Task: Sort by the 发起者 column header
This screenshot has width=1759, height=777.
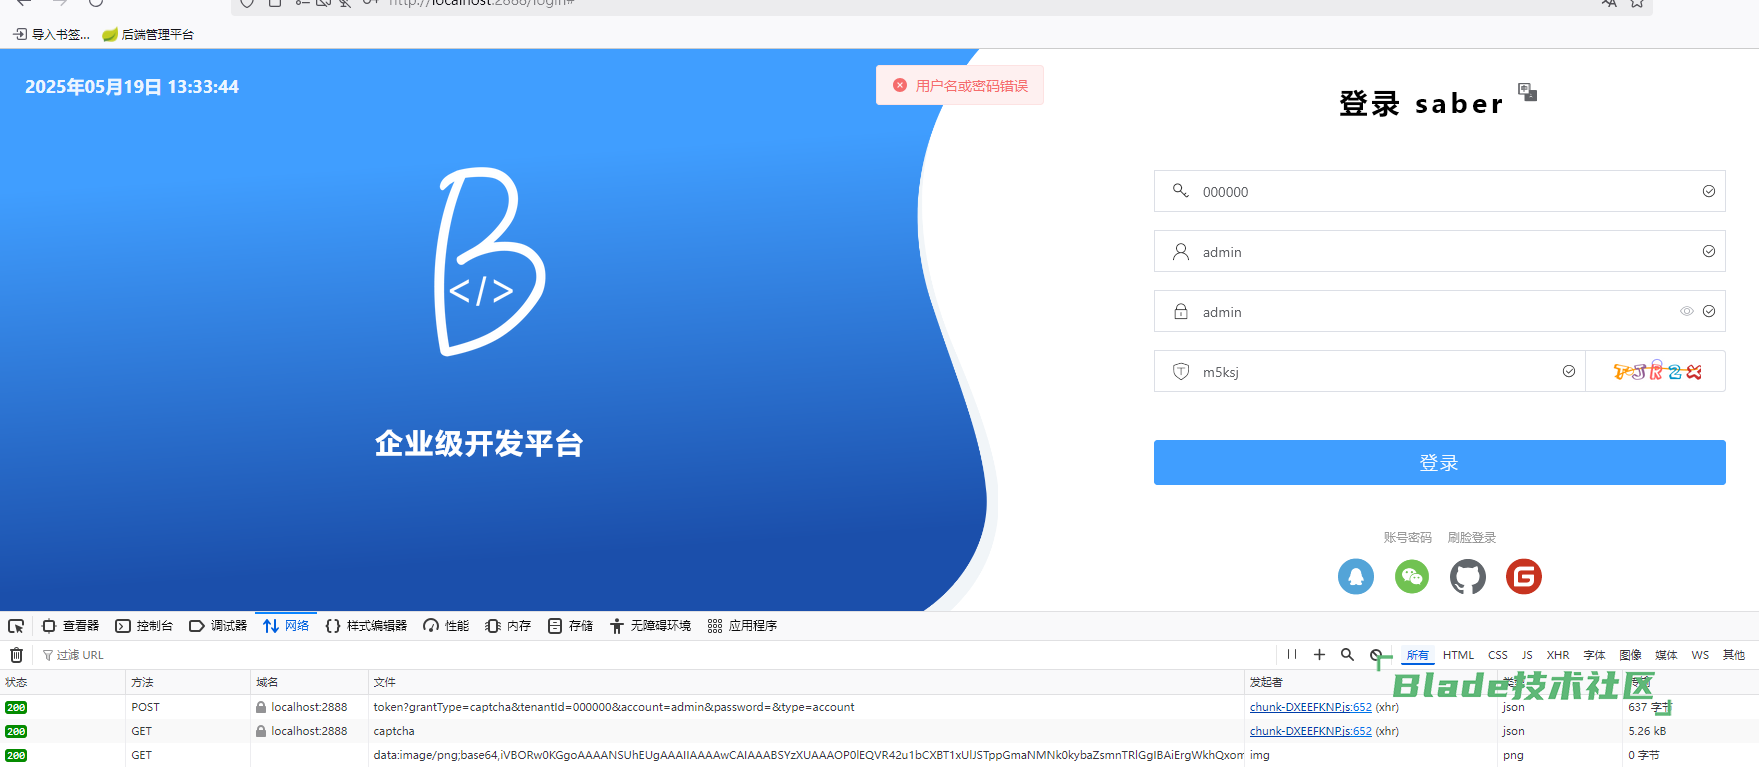Action: pos(1370,682)
